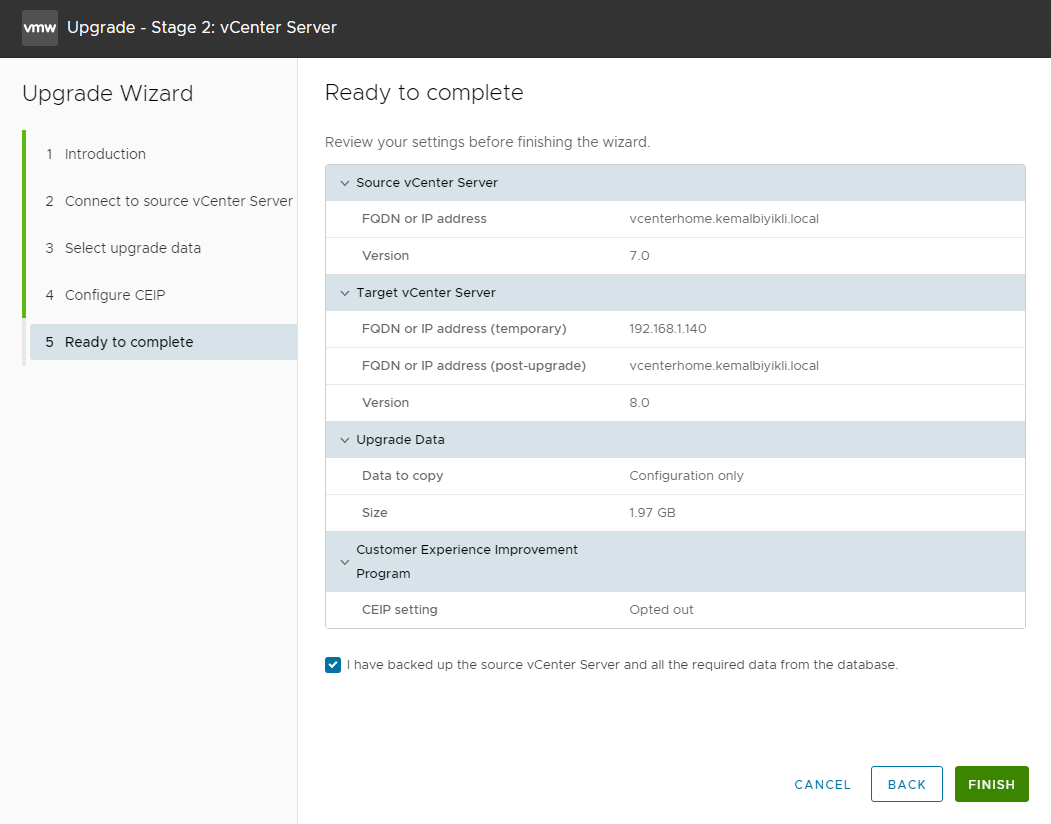The width and height of the screenshot is (1051, 824).
Task: Click the CEIP setting label
Action: [x=399, y=609]
